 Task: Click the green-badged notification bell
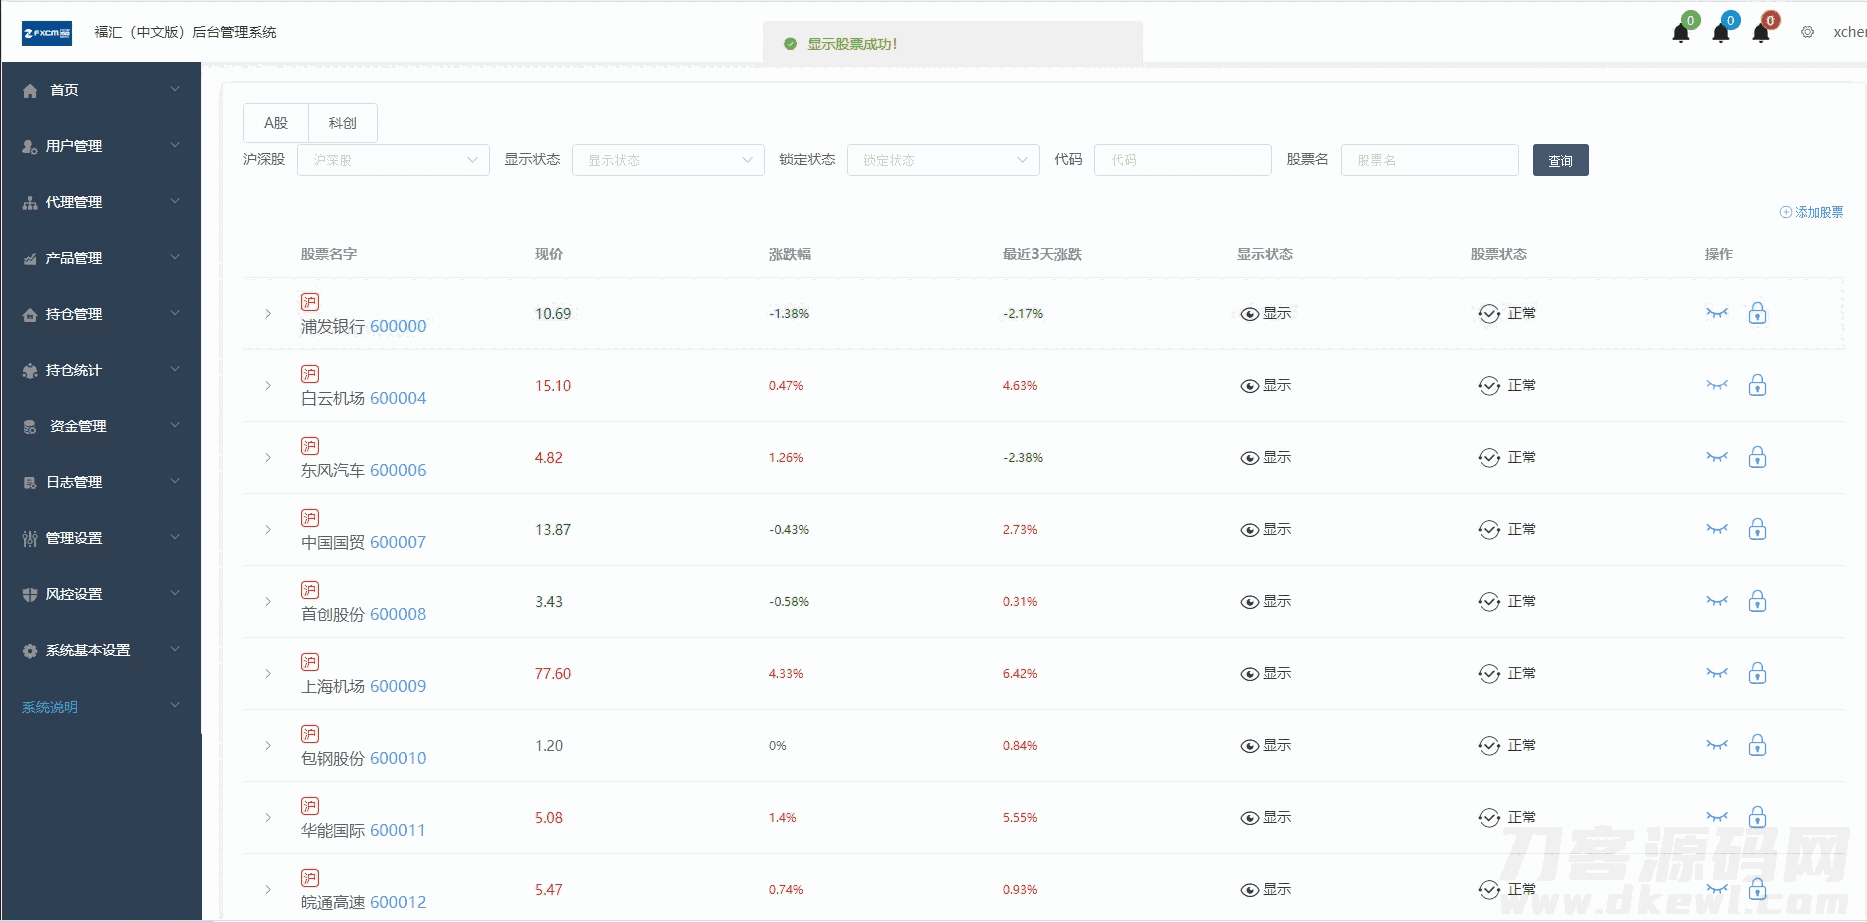click(x=1681, y=32)
